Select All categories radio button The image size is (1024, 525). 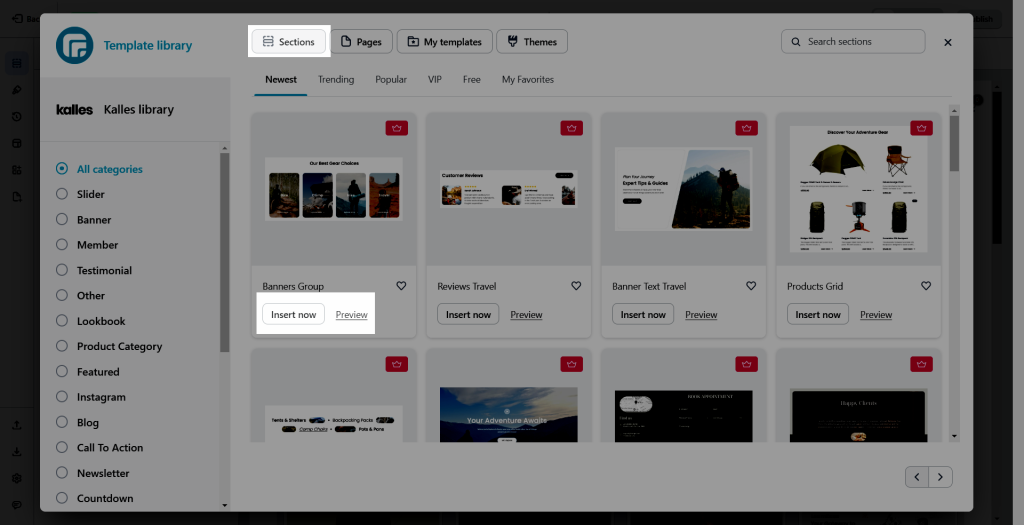click(x=62, y=168)
